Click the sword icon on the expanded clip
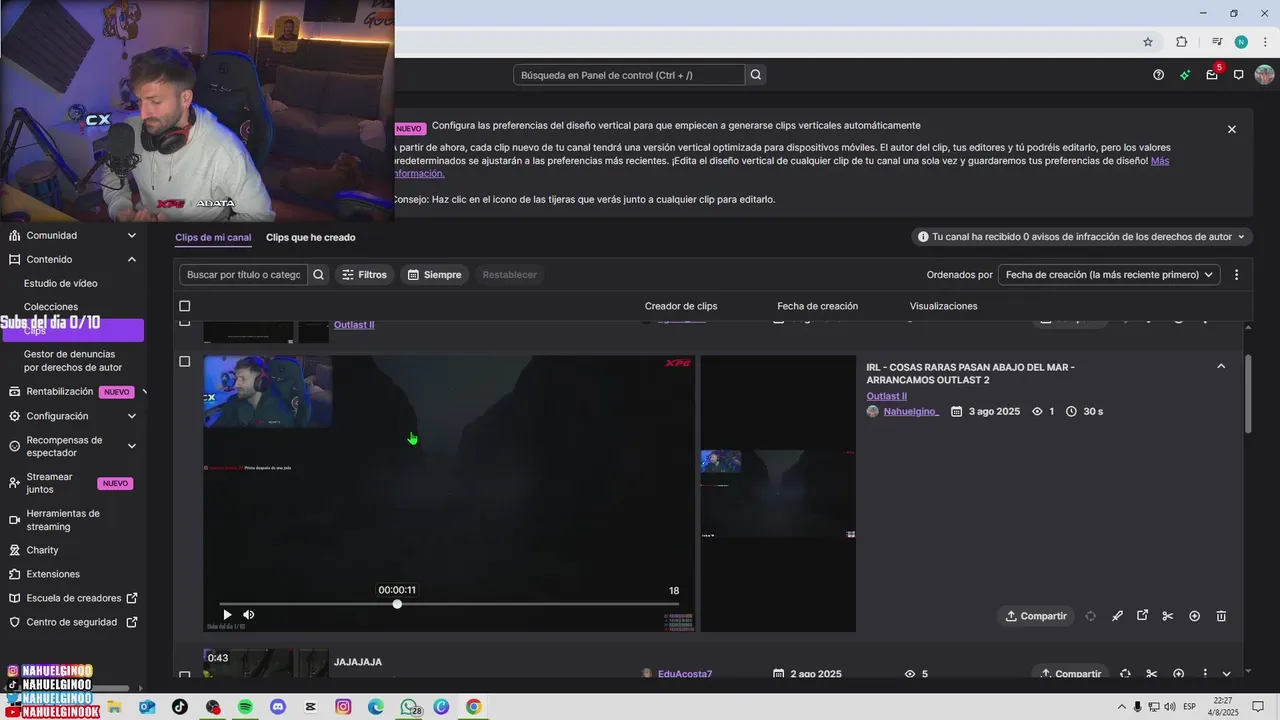Image resolution: width=1280 pixels, height=720 pixels. coord(1117,616)
